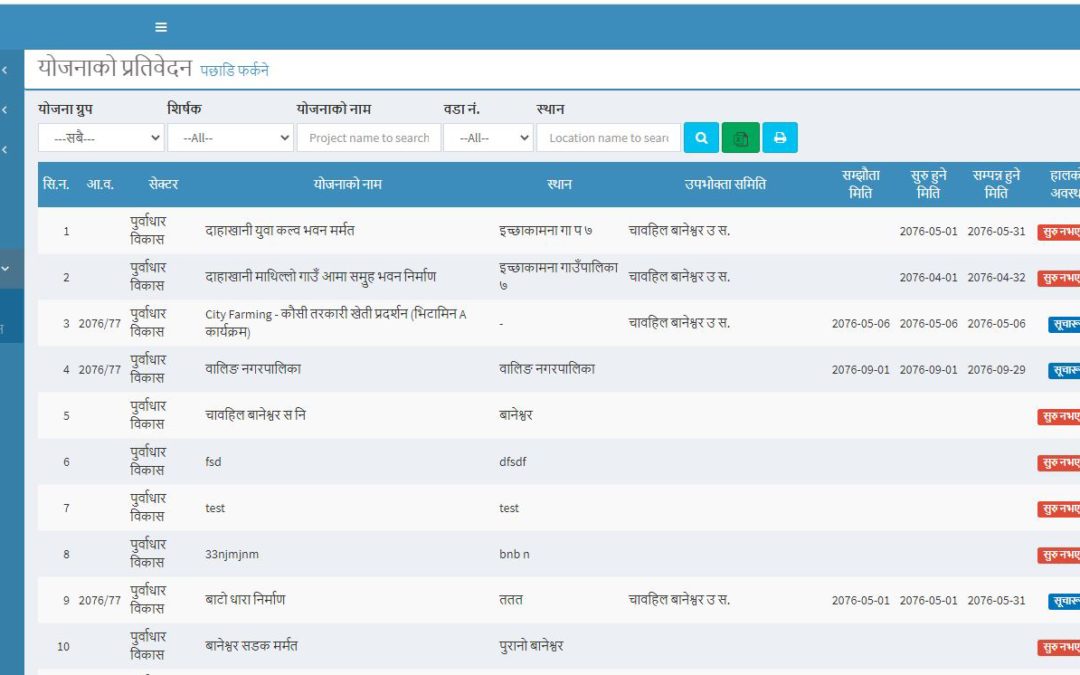Click the Project name search field

point(369,137)
